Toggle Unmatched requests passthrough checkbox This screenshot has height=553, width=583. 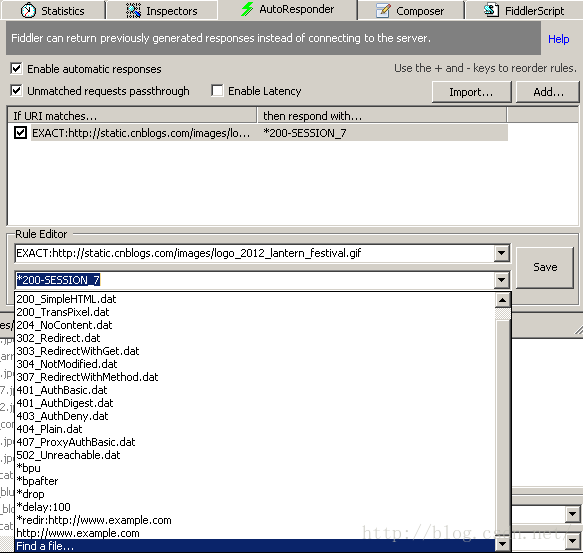(16, 90)
